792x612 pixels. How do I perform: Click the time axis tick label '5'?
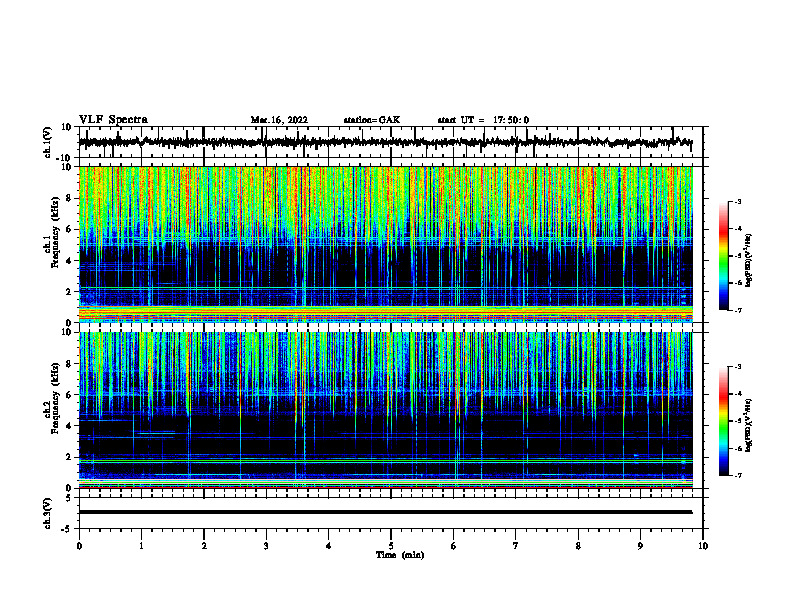point(391,546)
